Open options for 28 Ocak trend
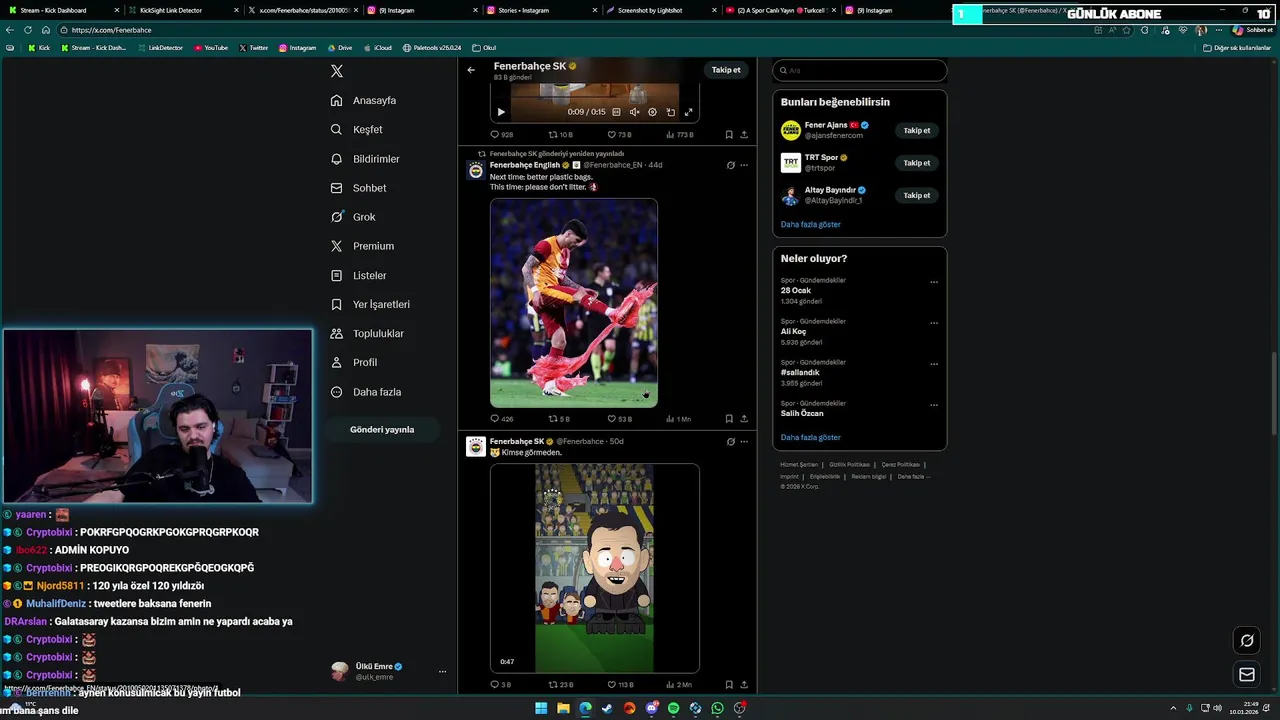Viewport: 1280px width, 720px height. point(934,282)
